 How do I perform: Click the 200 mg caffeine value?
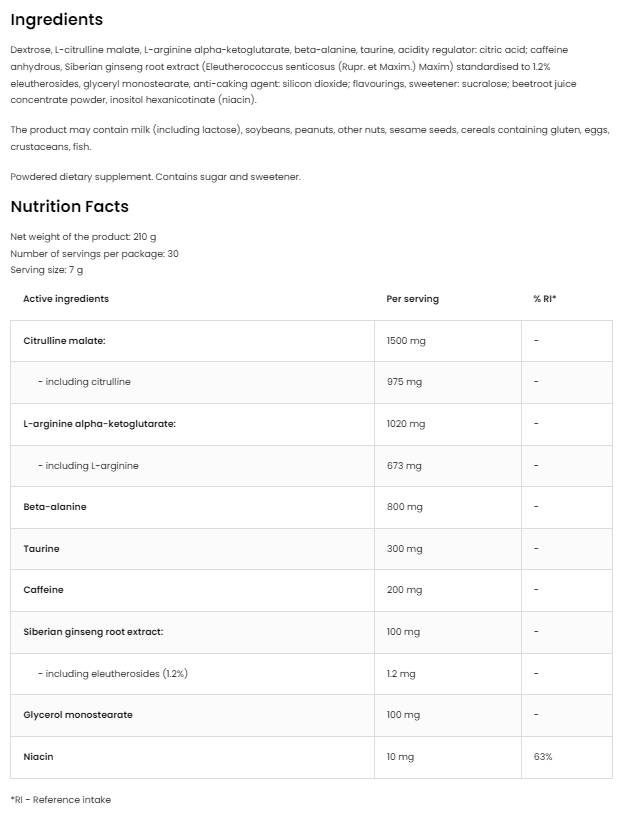404,590
